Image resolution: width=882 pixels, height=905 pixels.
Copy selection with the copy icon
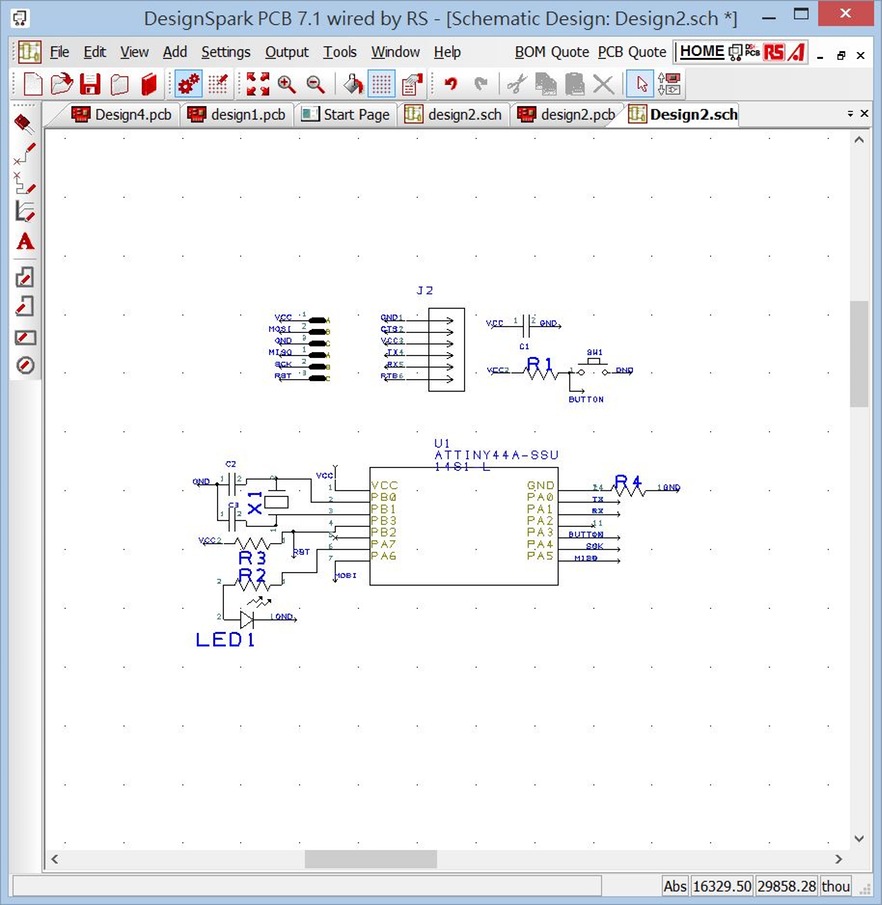pyautogui.click(x=545, y=84)
